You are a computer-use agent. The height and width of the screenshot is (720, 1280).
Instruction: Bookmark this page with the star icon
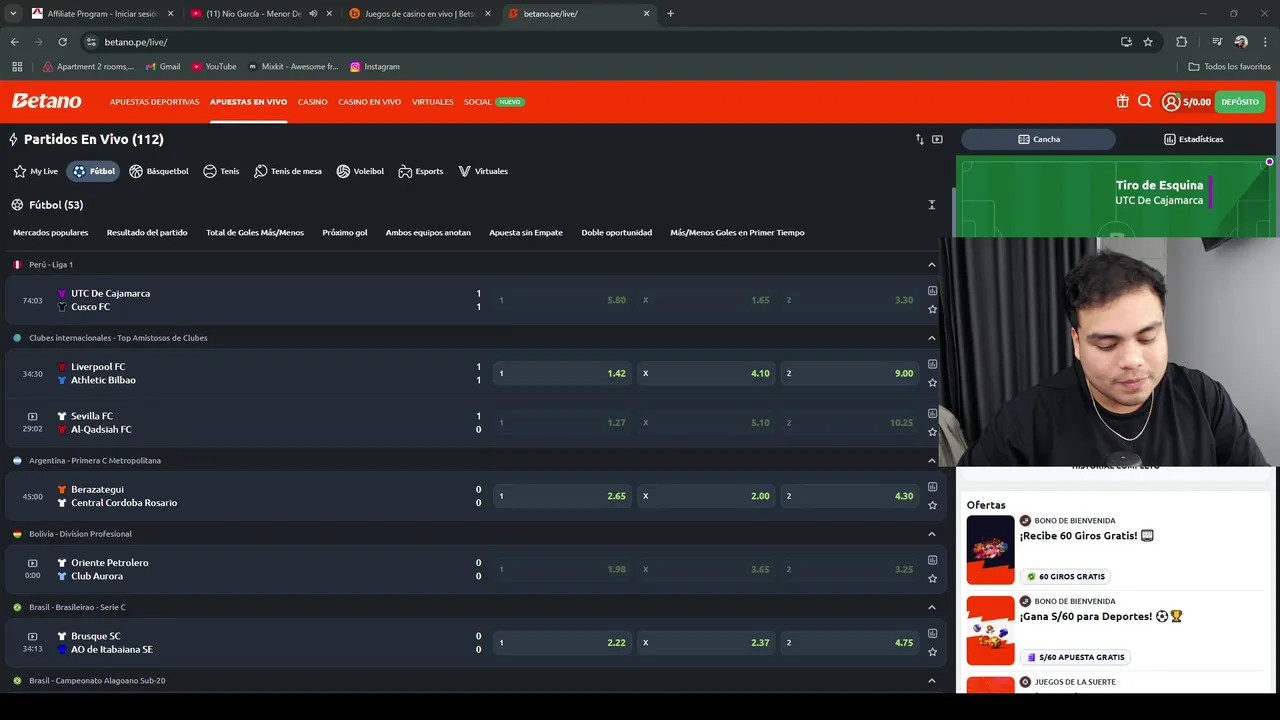1148,42
